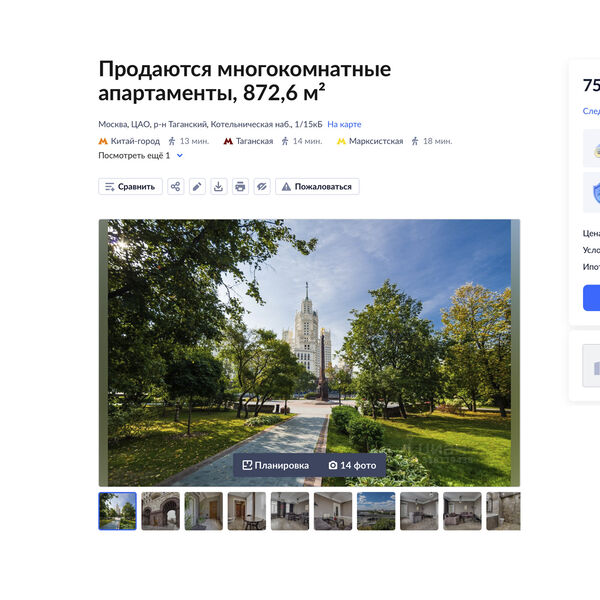This screenshot has width=600, height=600.
Task: Click the address link Котельническая наб.
Action: (250, 124)
